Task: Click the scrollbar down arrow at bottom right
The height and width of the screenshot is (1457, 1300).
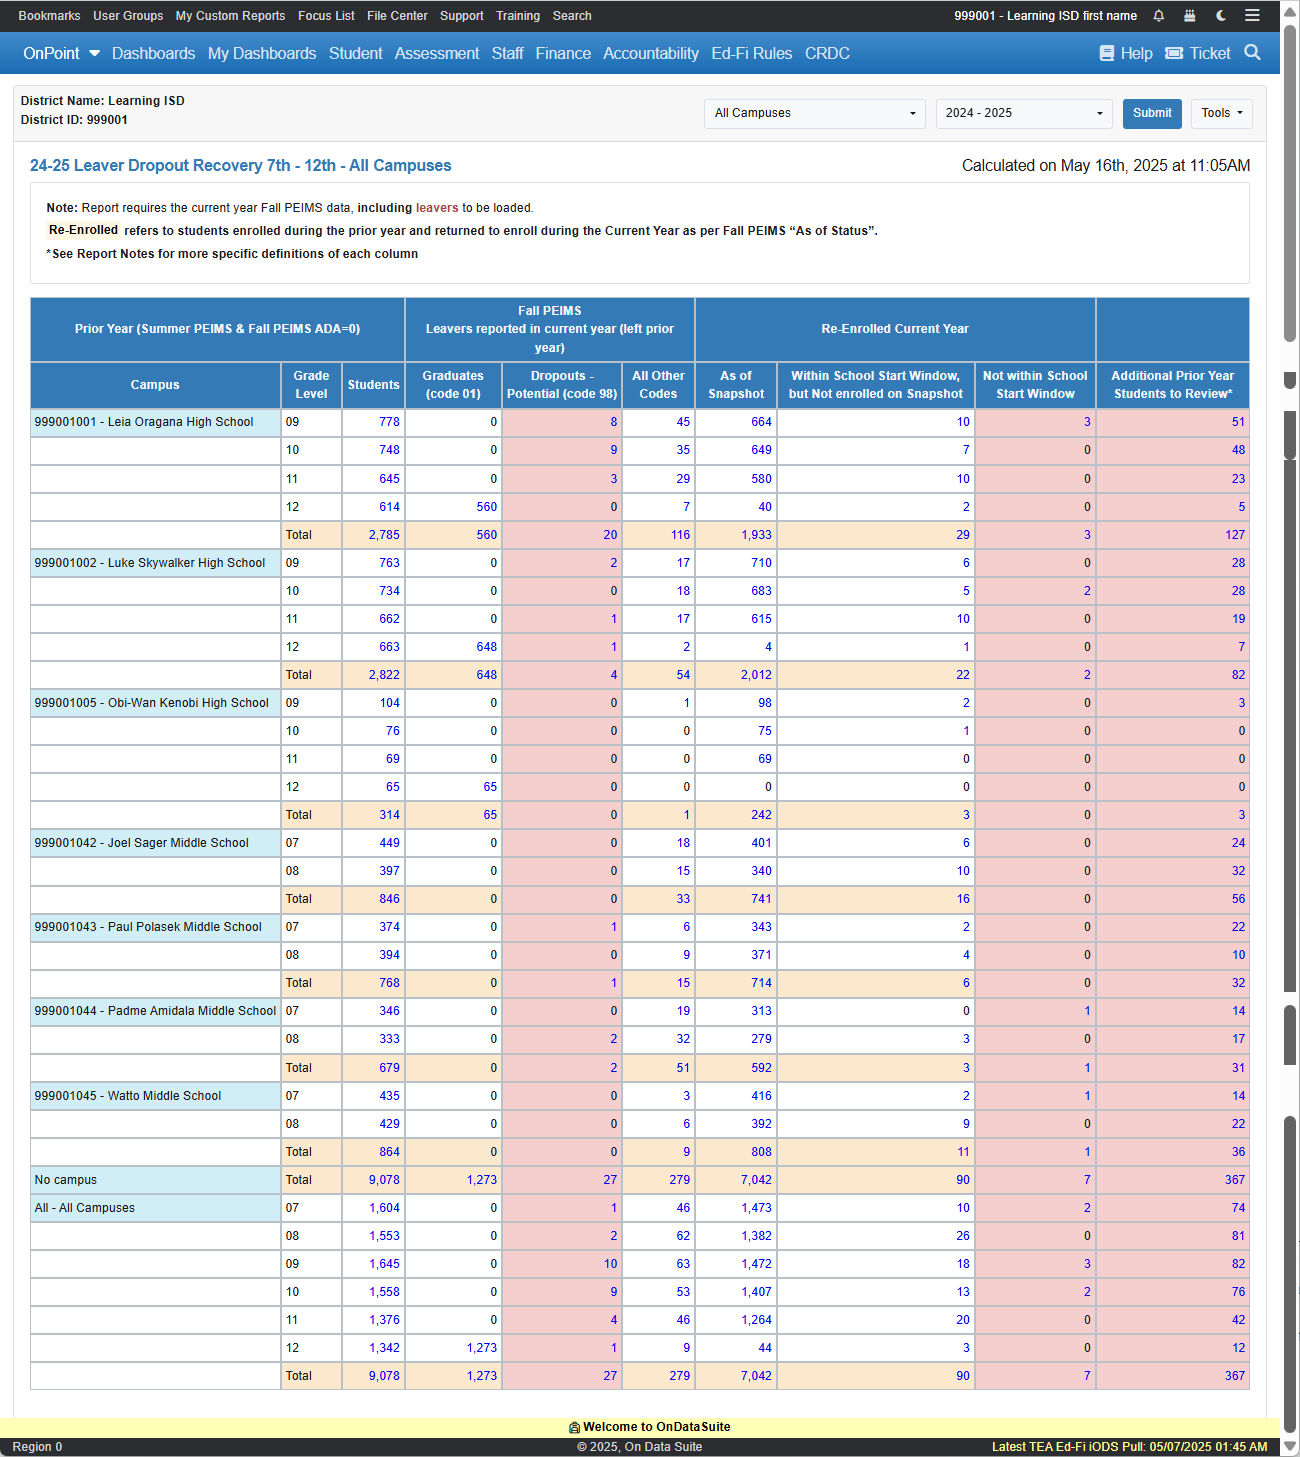Action: [1290, 1446]
